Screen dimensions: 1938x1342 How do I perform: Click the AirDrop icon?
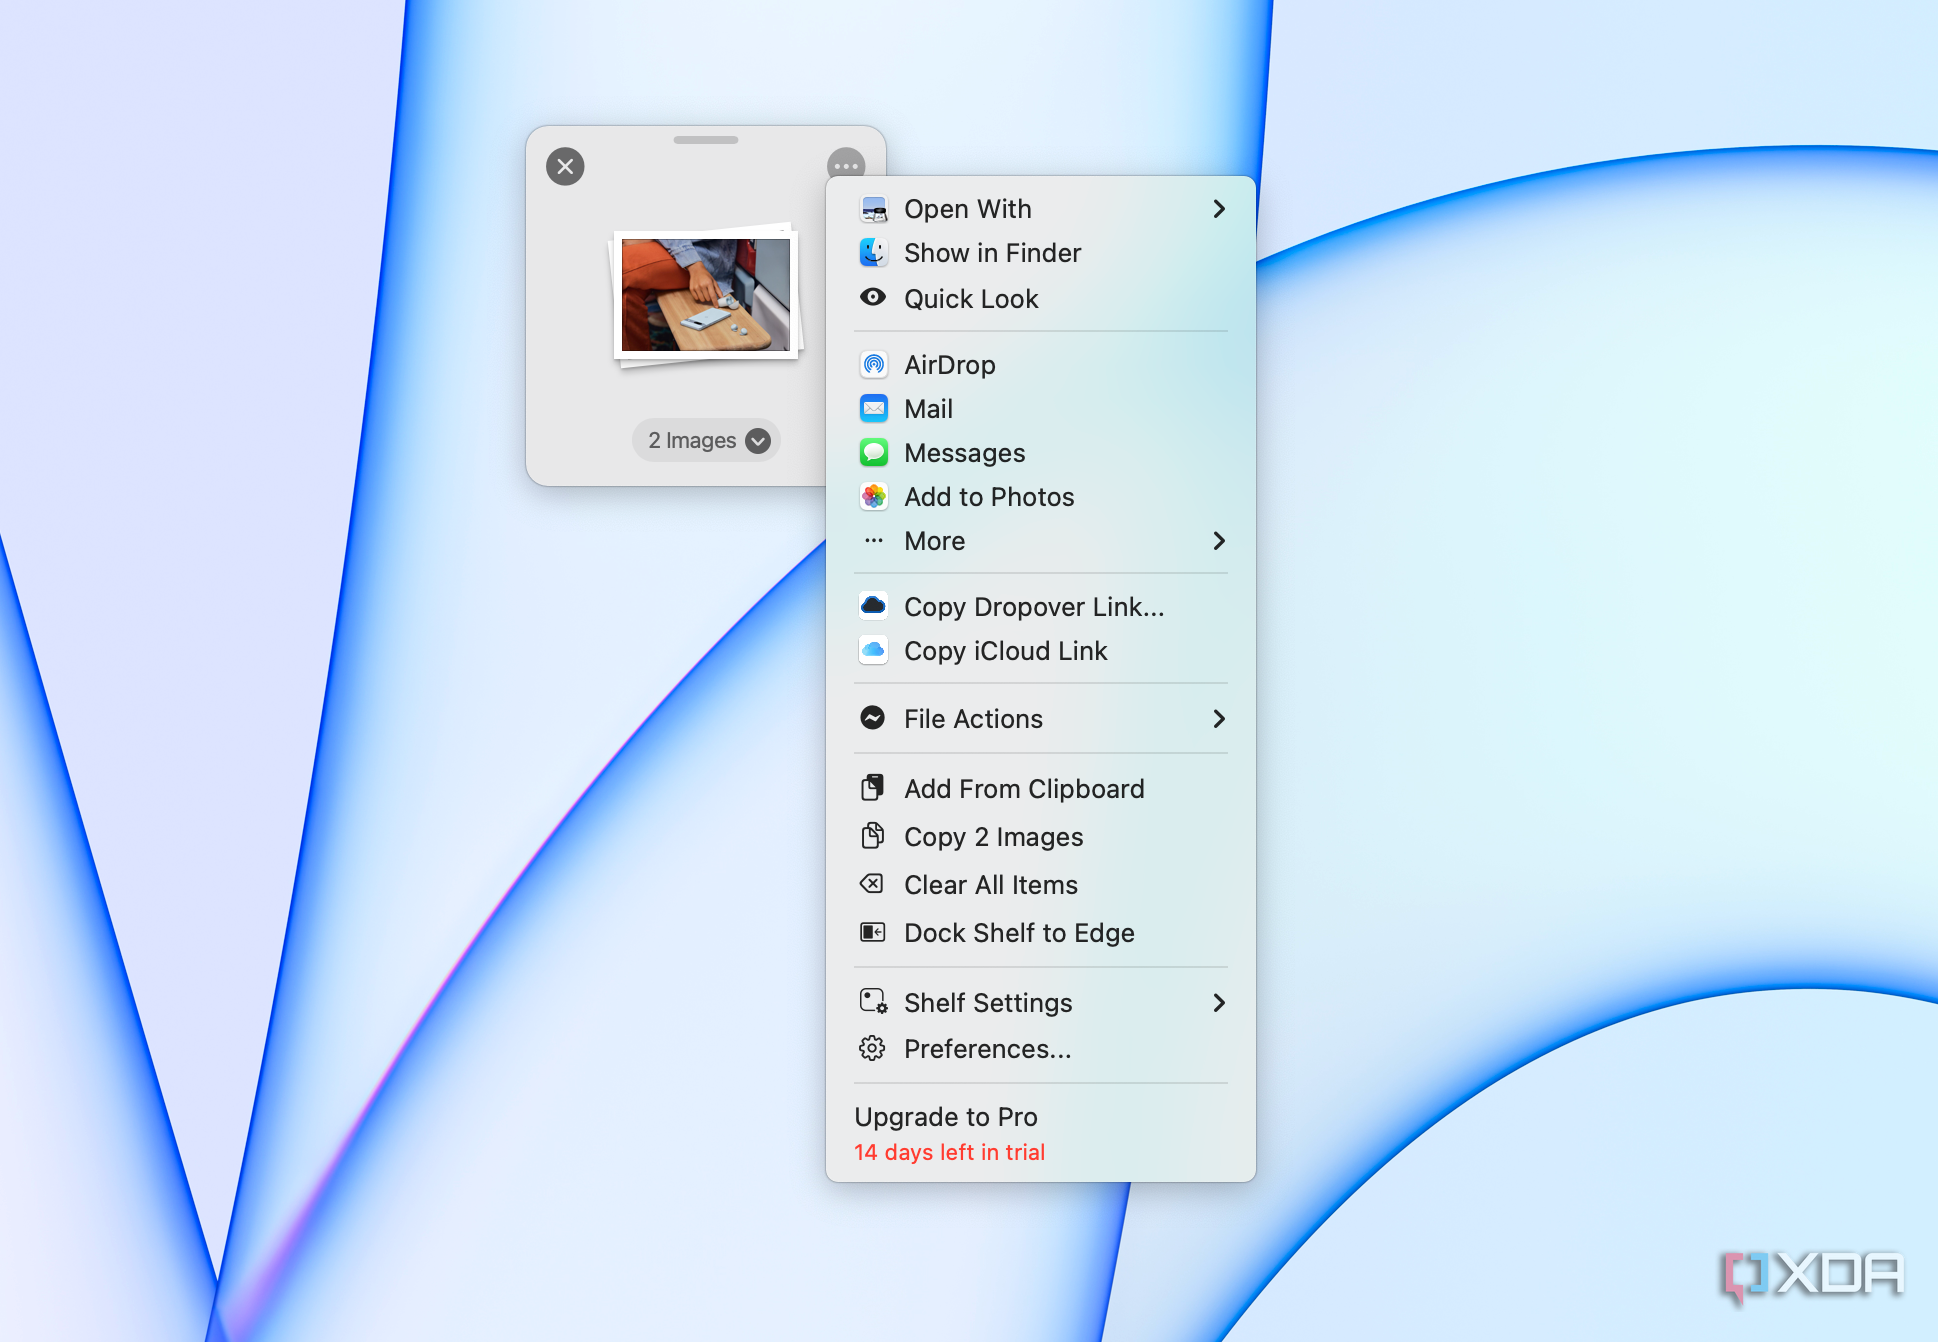(874, 365)
